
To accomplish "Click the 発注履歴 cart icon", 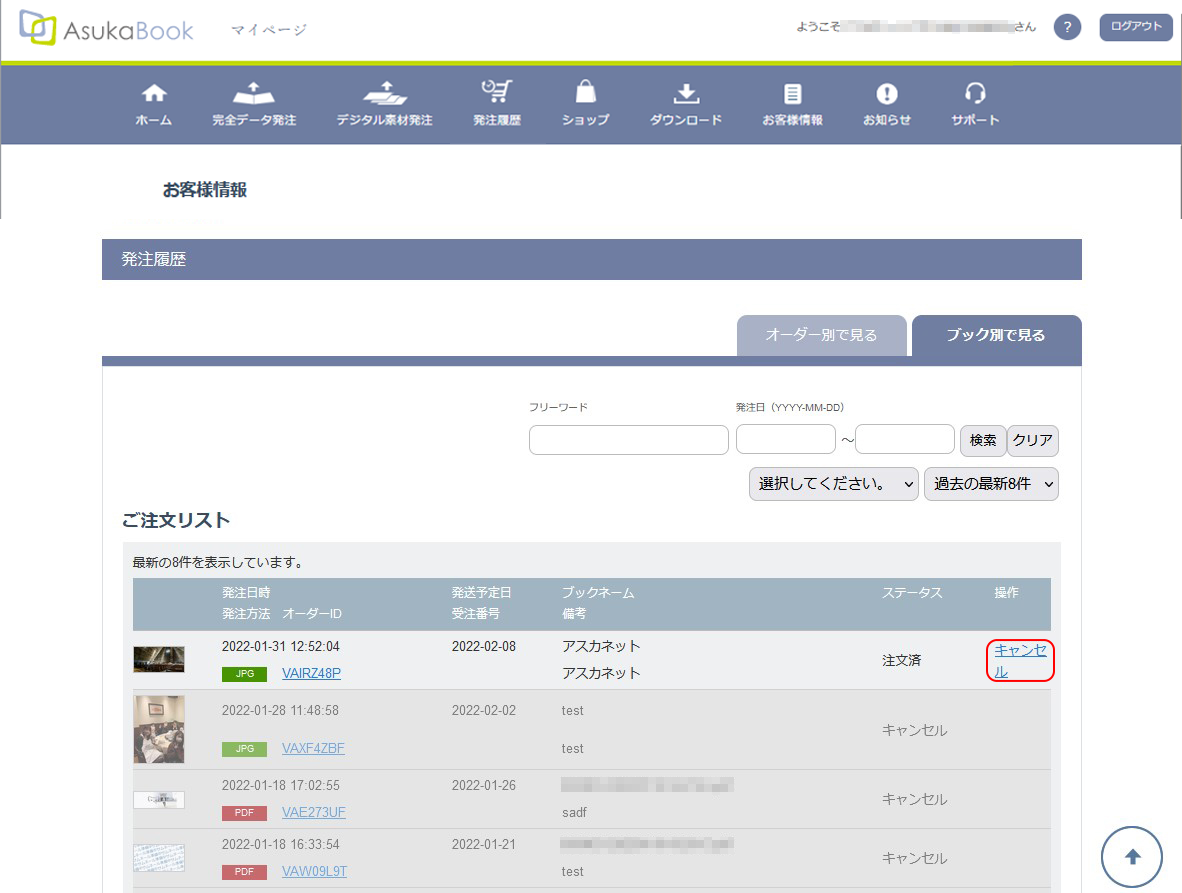I will point(496,93).
